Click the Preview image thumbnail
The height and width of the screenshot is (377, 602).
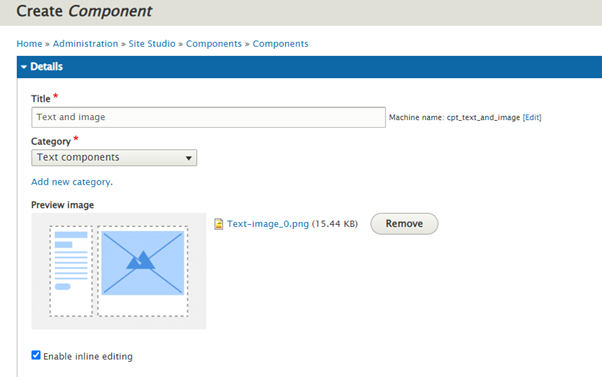[119, 271]
